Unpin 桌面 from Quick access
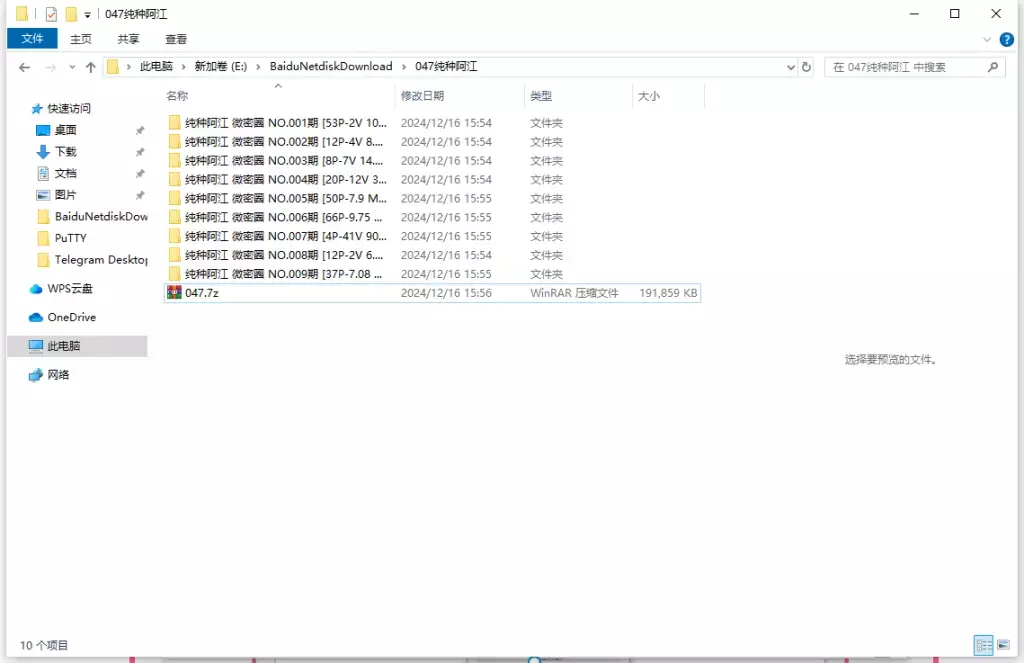1024x663 pixels. pos(141,130)
